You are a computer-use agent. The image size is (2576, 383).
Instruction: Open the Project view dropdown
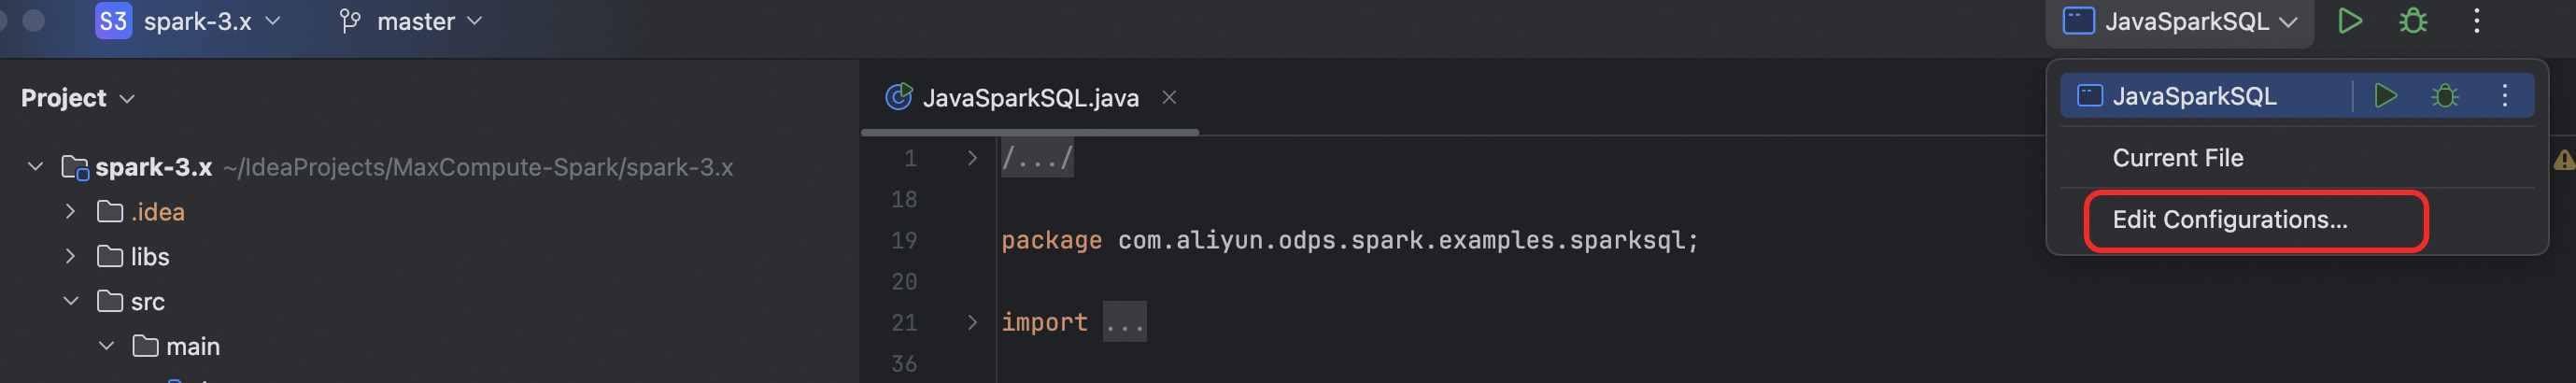point(77,98)
